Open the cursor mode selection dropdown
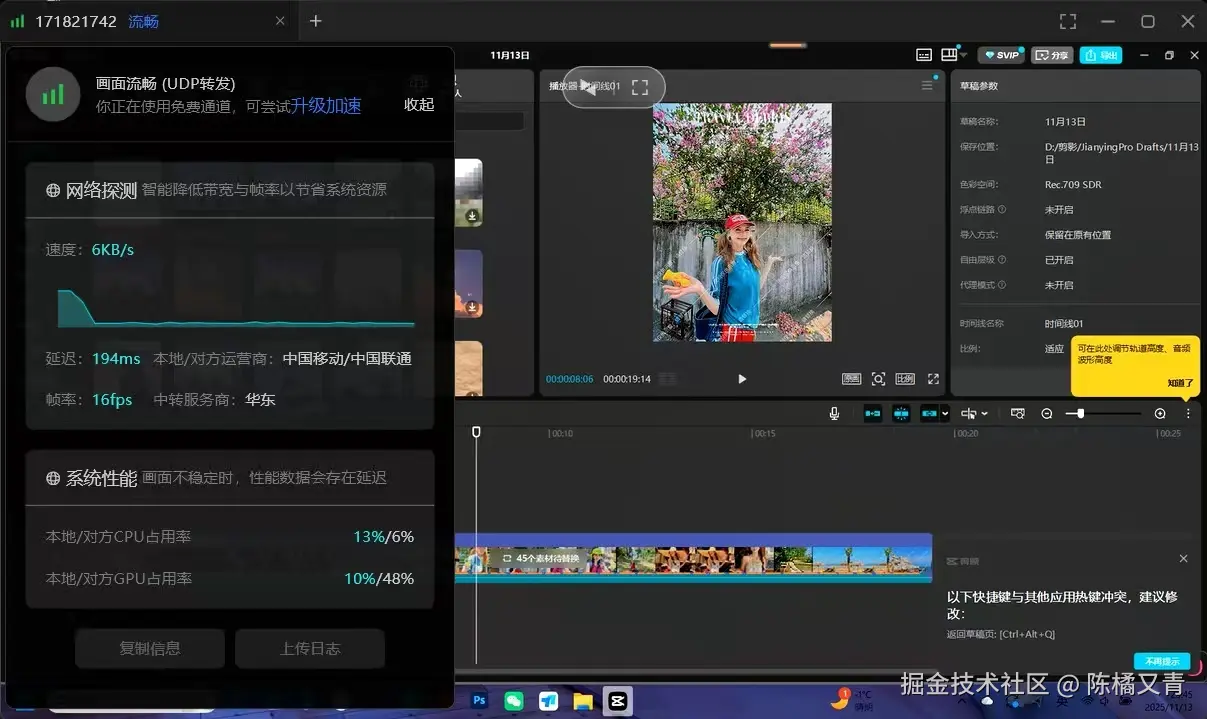 point(974,413)
